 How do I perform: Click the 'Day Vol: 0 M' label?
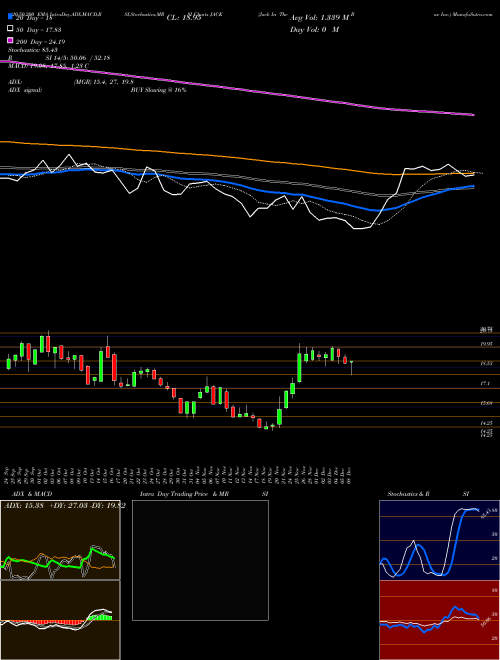(x=314, y=29)
